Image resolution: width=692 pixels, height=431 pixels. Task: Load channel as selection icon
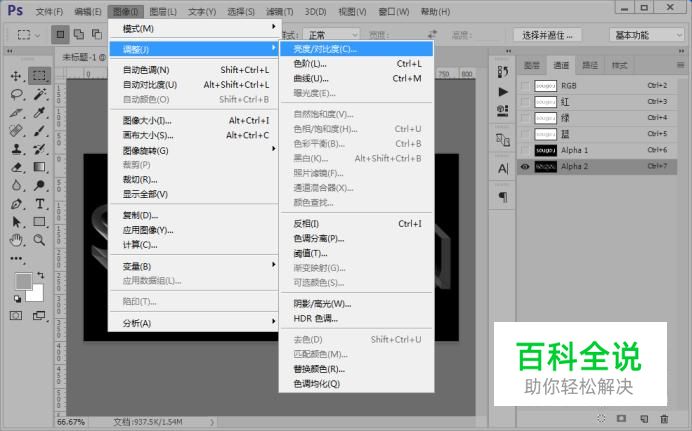[601, 419]
